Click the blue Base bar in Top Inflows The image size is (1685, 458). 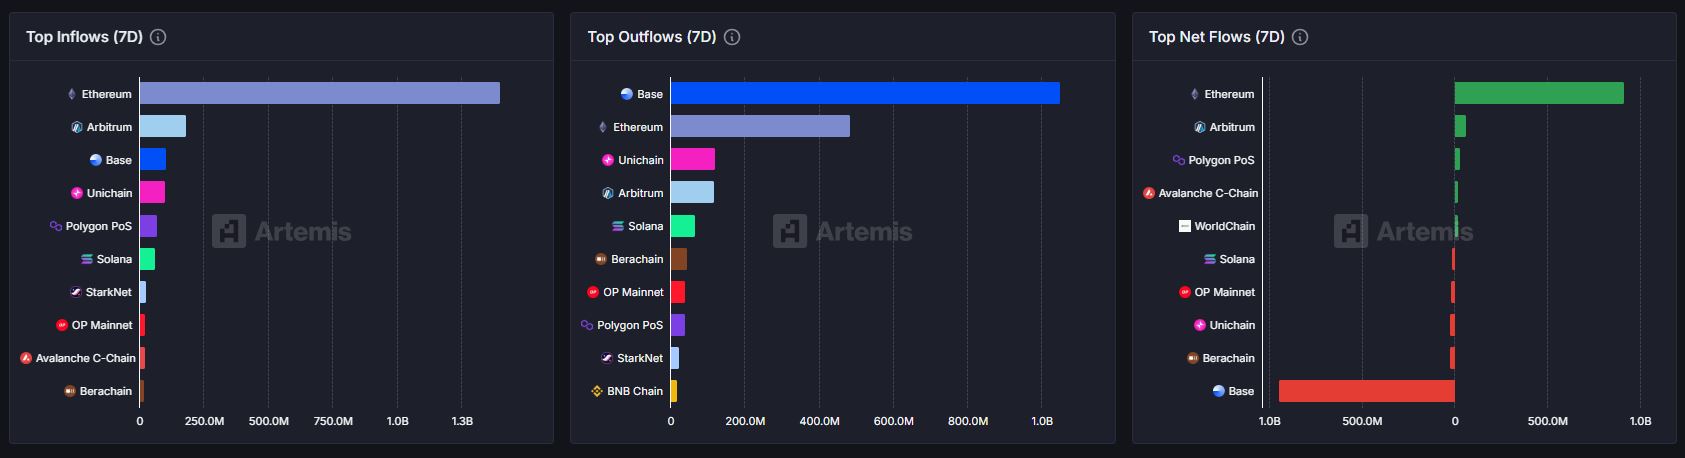pos(153,159)
